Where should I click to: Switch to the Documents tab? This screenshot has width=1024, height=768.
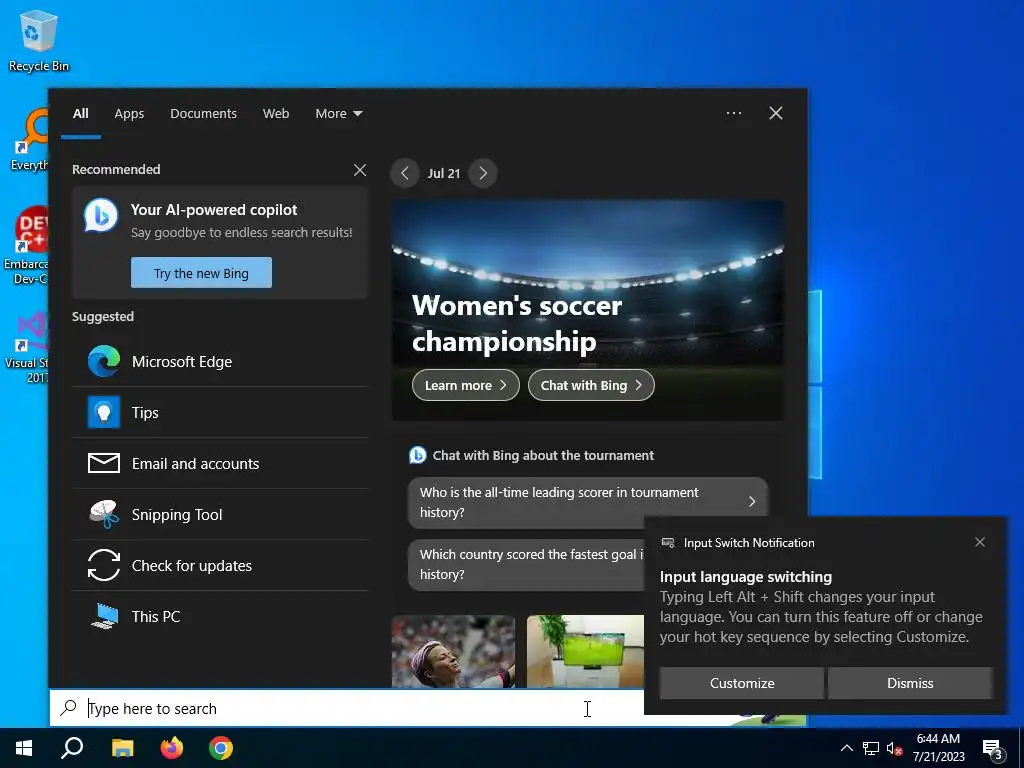pyautogui.click(x=203, y=114)
